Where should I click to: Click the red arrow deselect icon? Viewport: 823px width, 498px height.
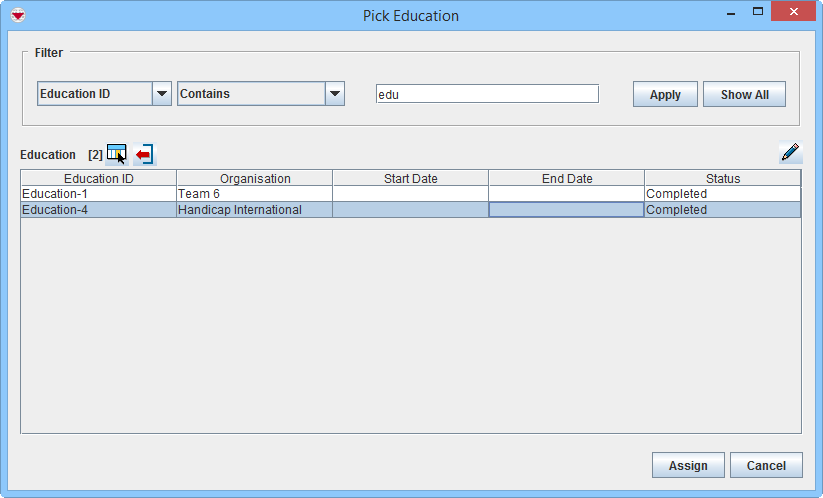[145, 154]
